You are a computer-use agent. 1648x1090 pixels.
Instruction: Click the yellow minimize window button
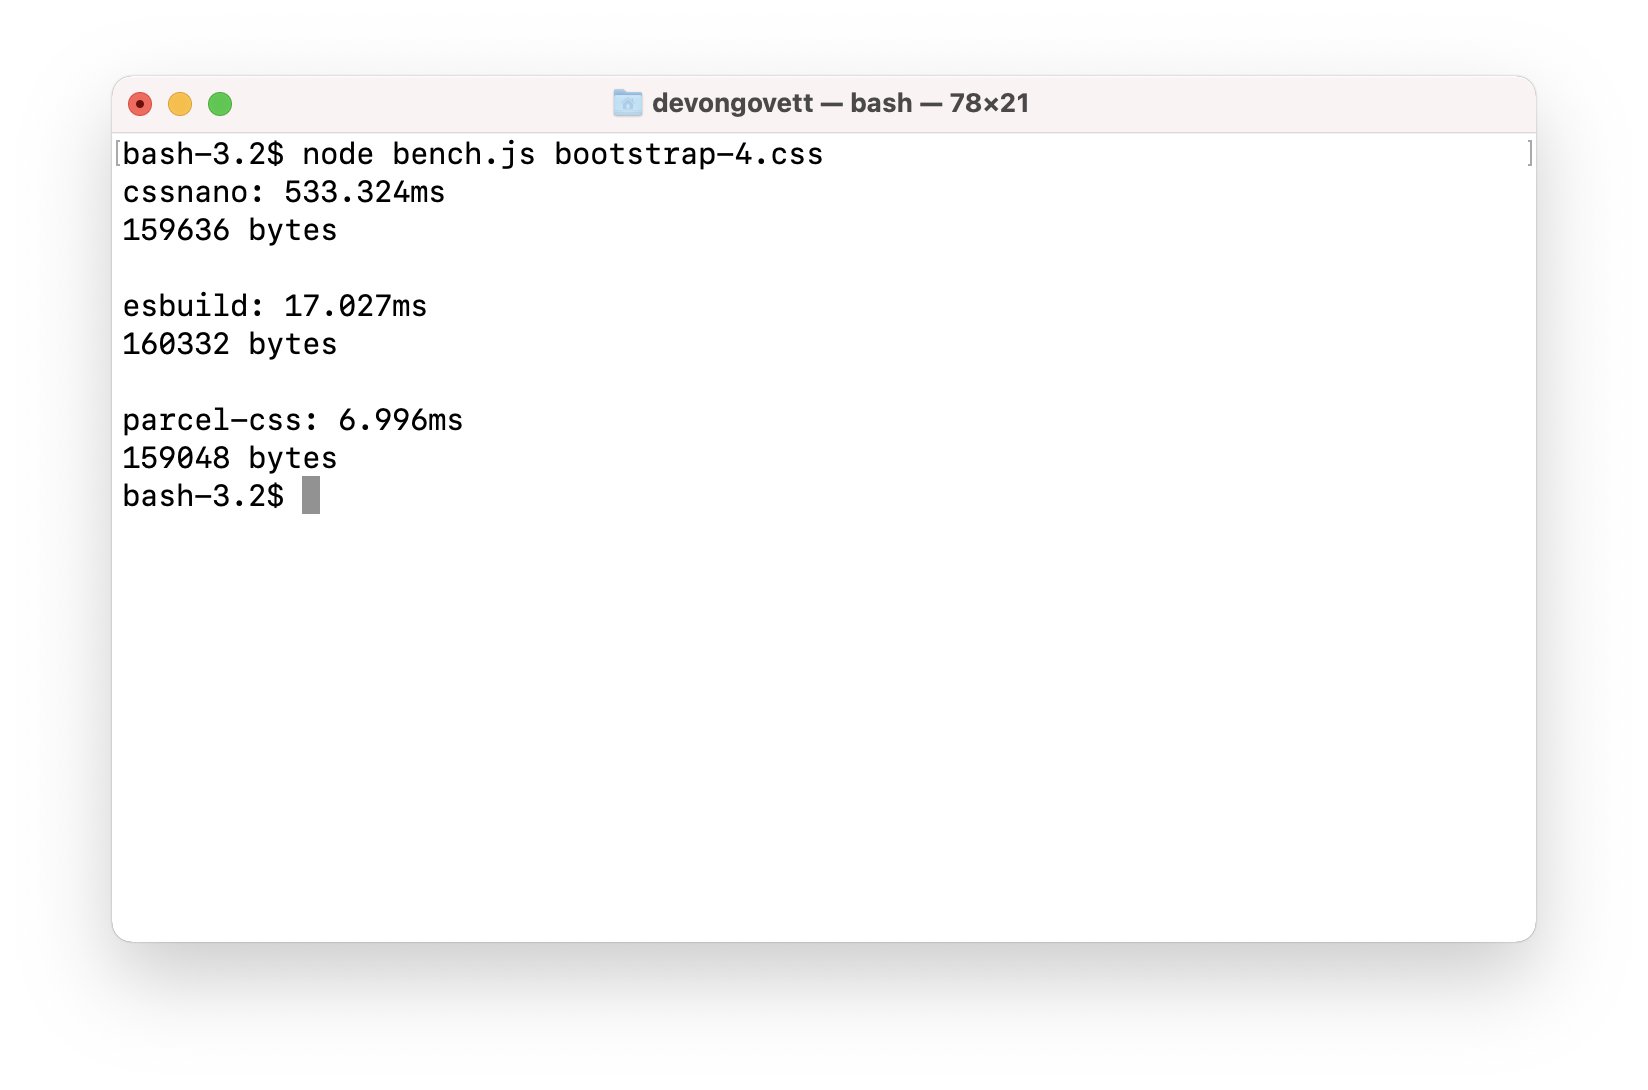tap(180, 104)
